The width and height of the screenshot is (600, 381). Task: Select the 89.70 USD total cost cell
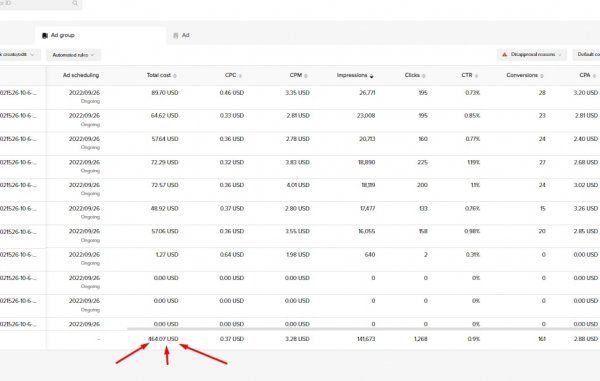[x=165, y=93]
